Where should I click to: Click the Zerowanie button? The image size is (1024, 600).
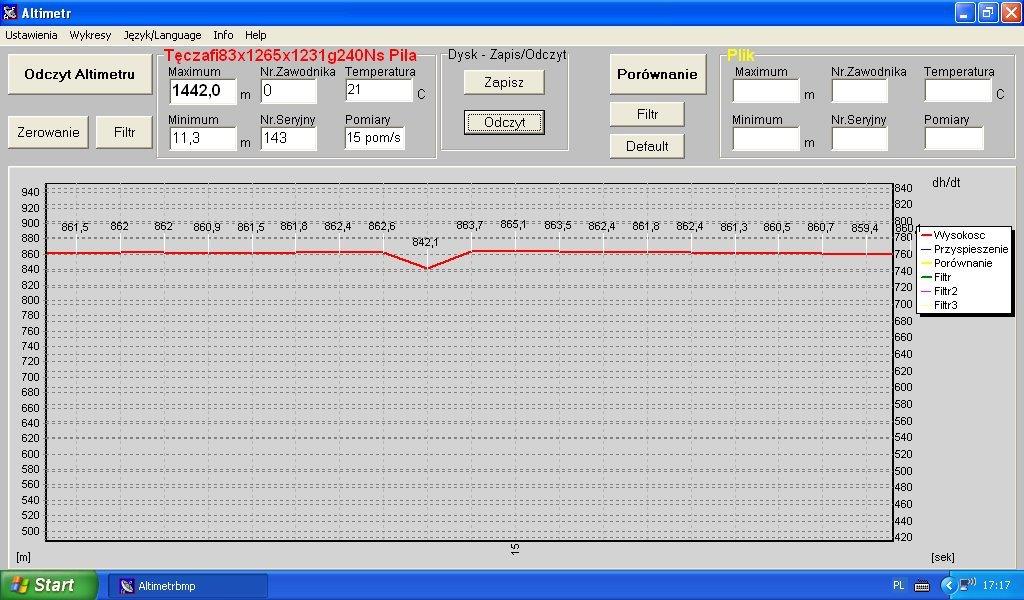click(x=48, y=132)
